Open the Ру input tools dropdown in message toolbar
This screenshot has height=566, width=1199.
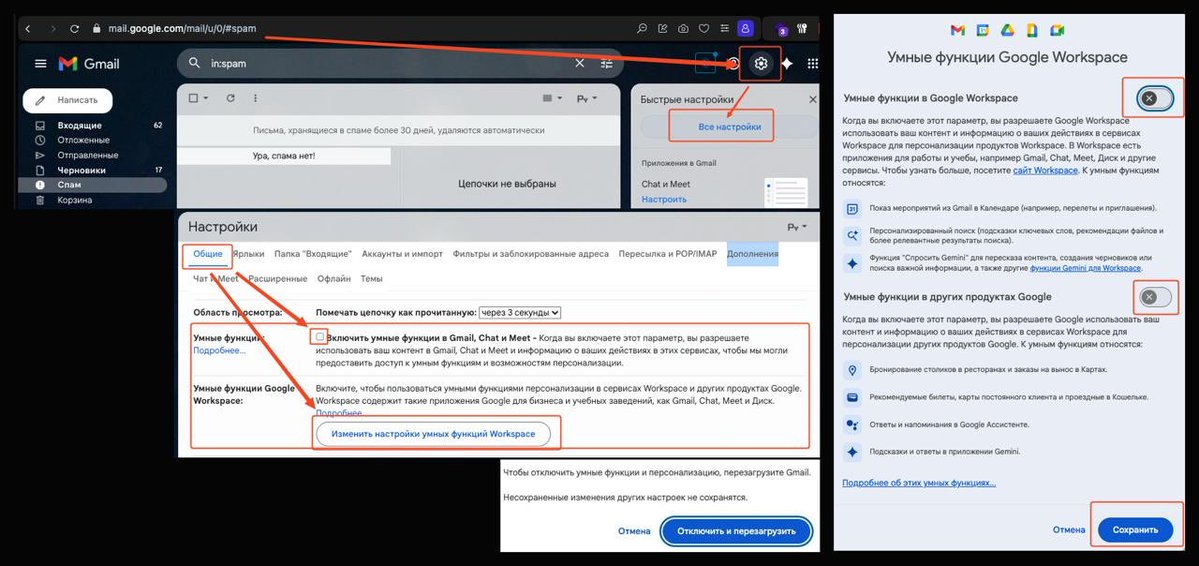tap(587, 98)
